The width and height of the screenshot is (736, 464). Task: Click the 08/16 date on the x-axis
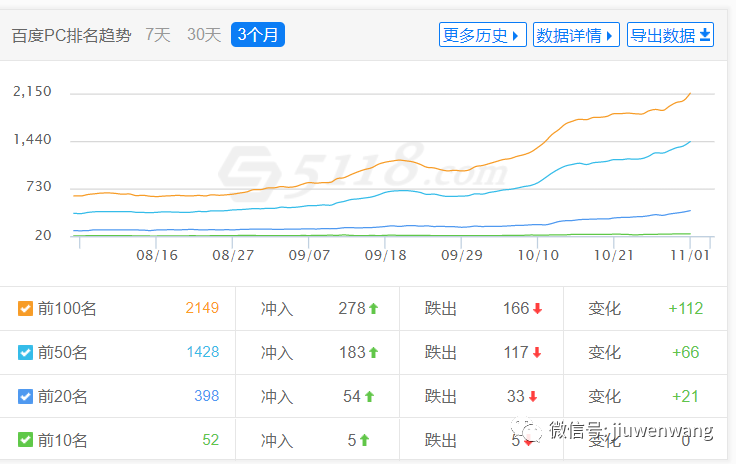point(157,255)
